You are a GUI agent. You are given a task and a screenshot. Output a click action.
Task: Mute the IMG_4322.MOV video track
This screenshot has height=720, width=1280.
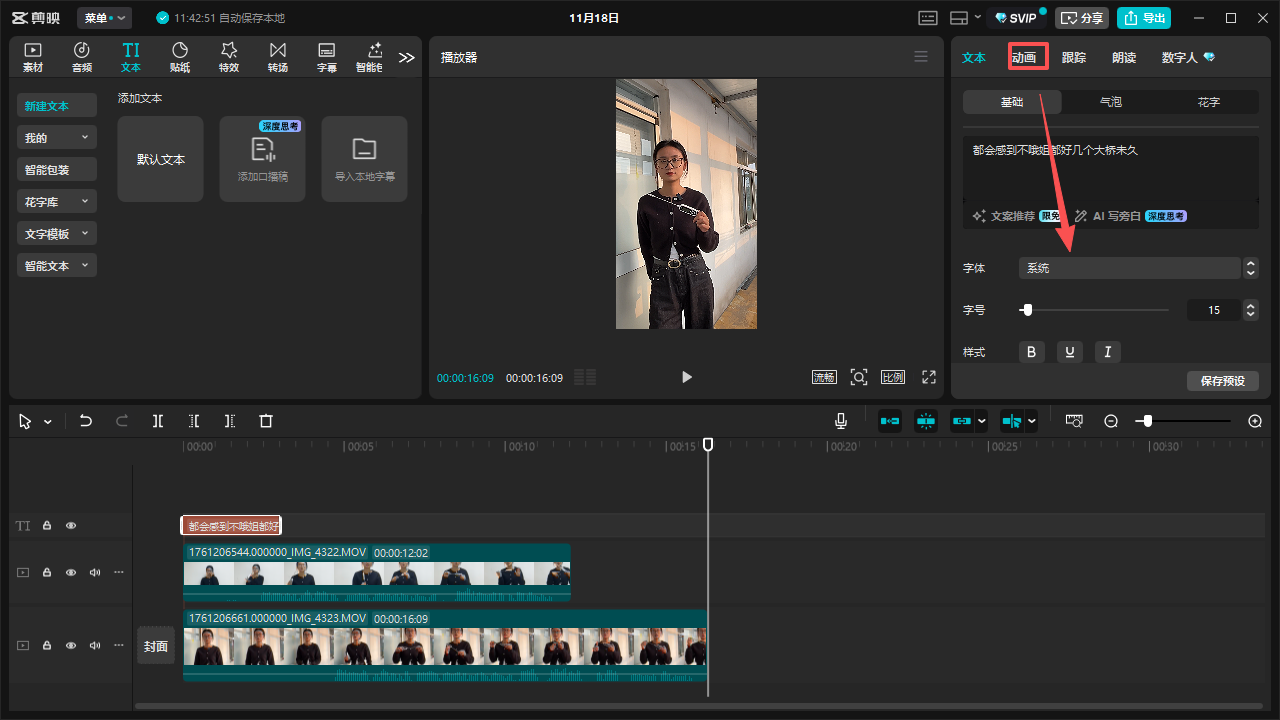(x=95, y=573)
